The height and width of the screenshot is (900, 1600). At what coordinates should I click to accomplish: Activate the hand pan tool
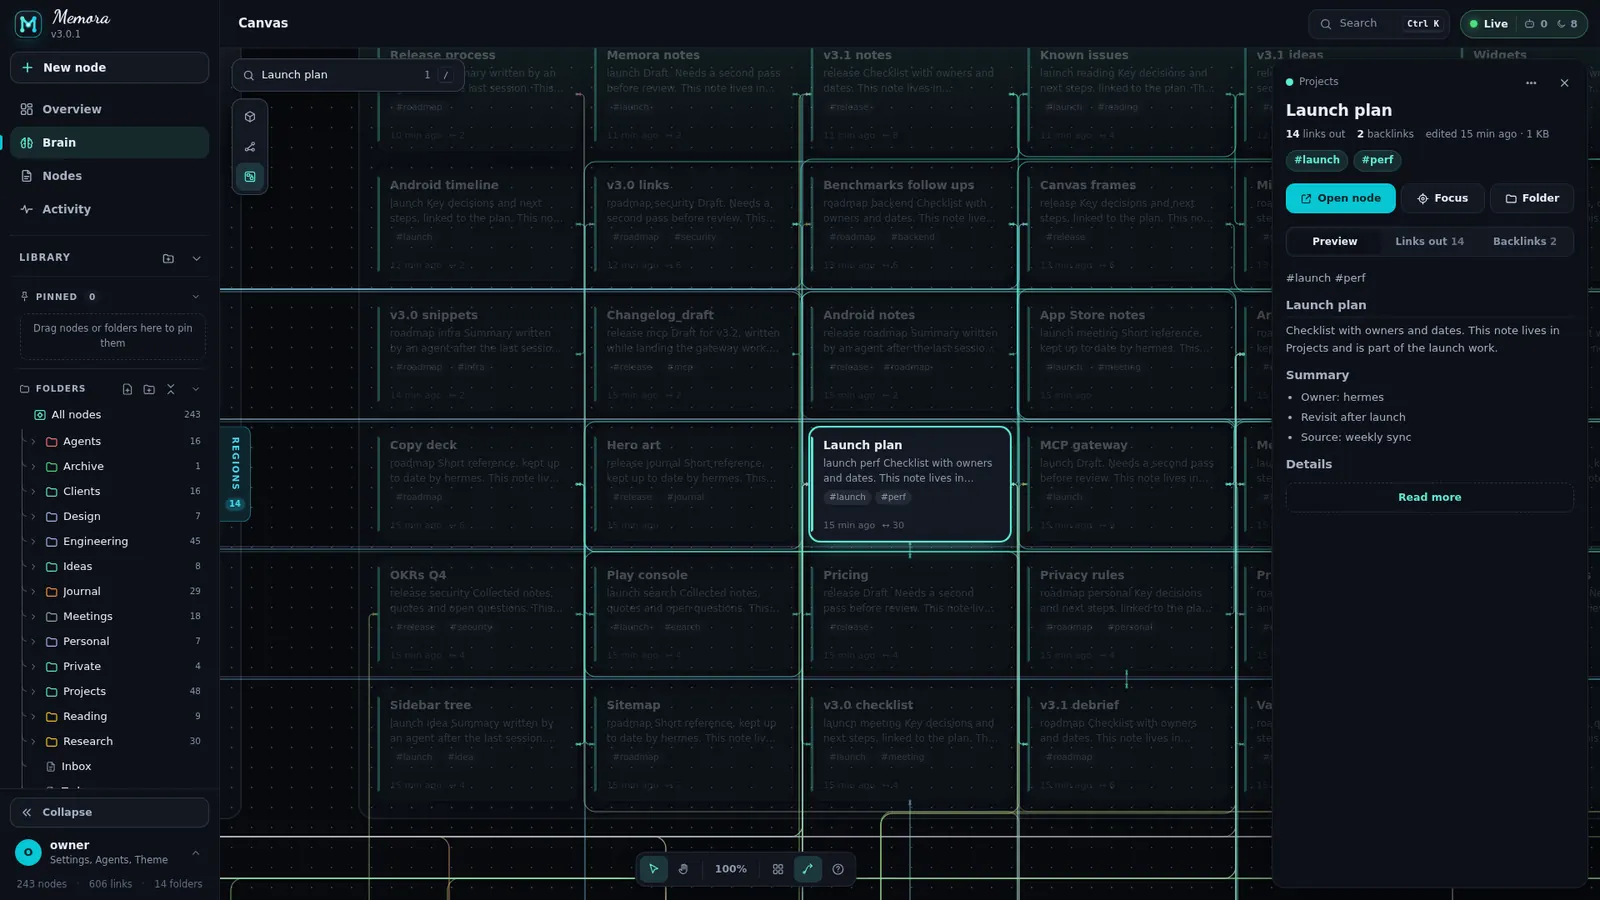[684, 869]
